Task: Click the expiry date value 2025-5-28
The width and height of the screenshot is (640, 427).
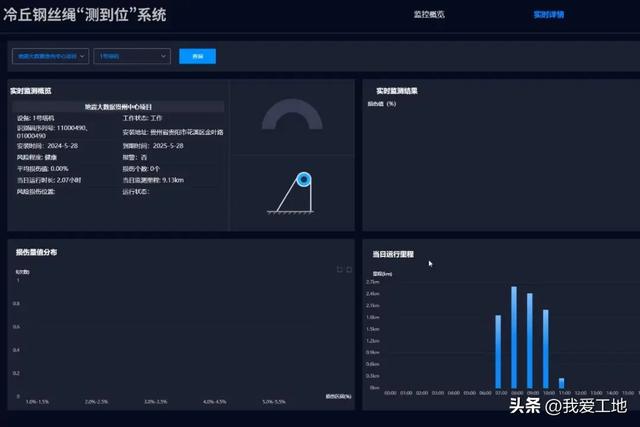Action: pyautogui.click(x=168, y=146)
